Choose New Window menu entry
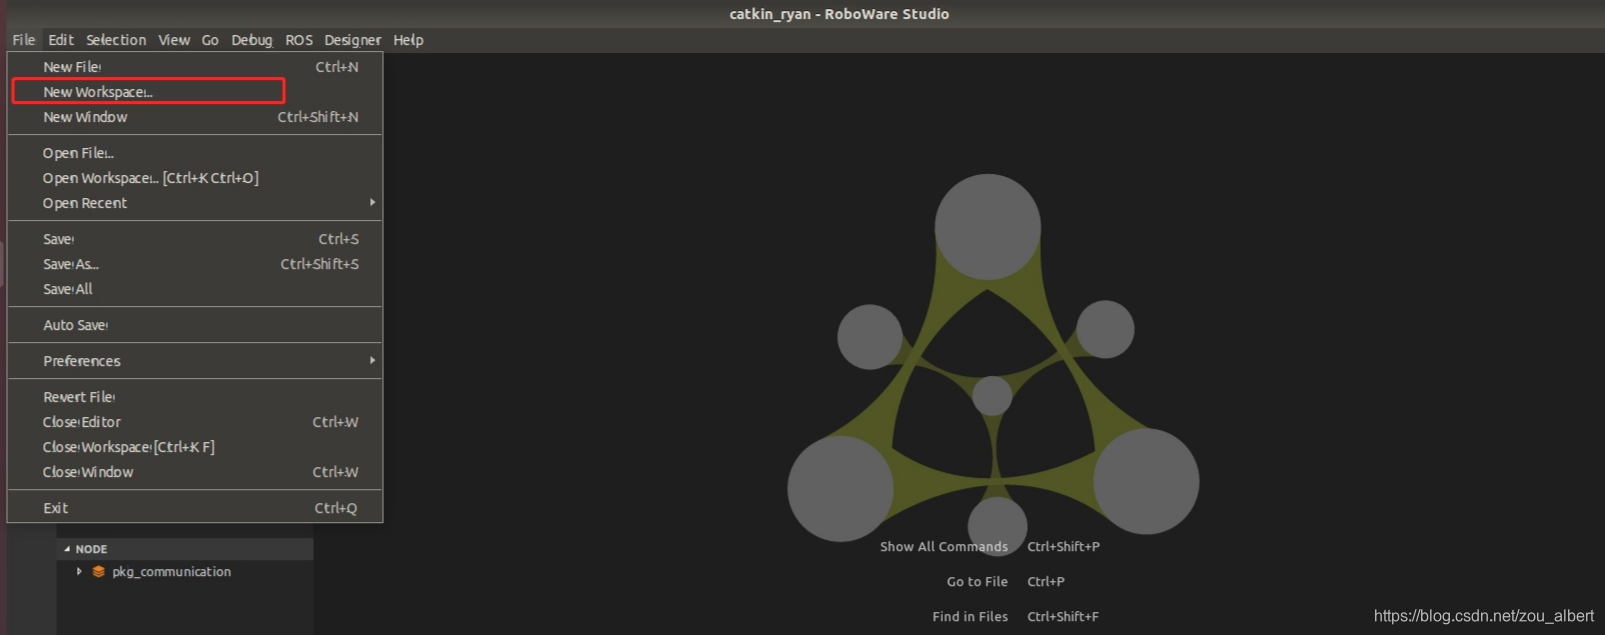This screenshot has width=1605, height=635. [195, 117]
